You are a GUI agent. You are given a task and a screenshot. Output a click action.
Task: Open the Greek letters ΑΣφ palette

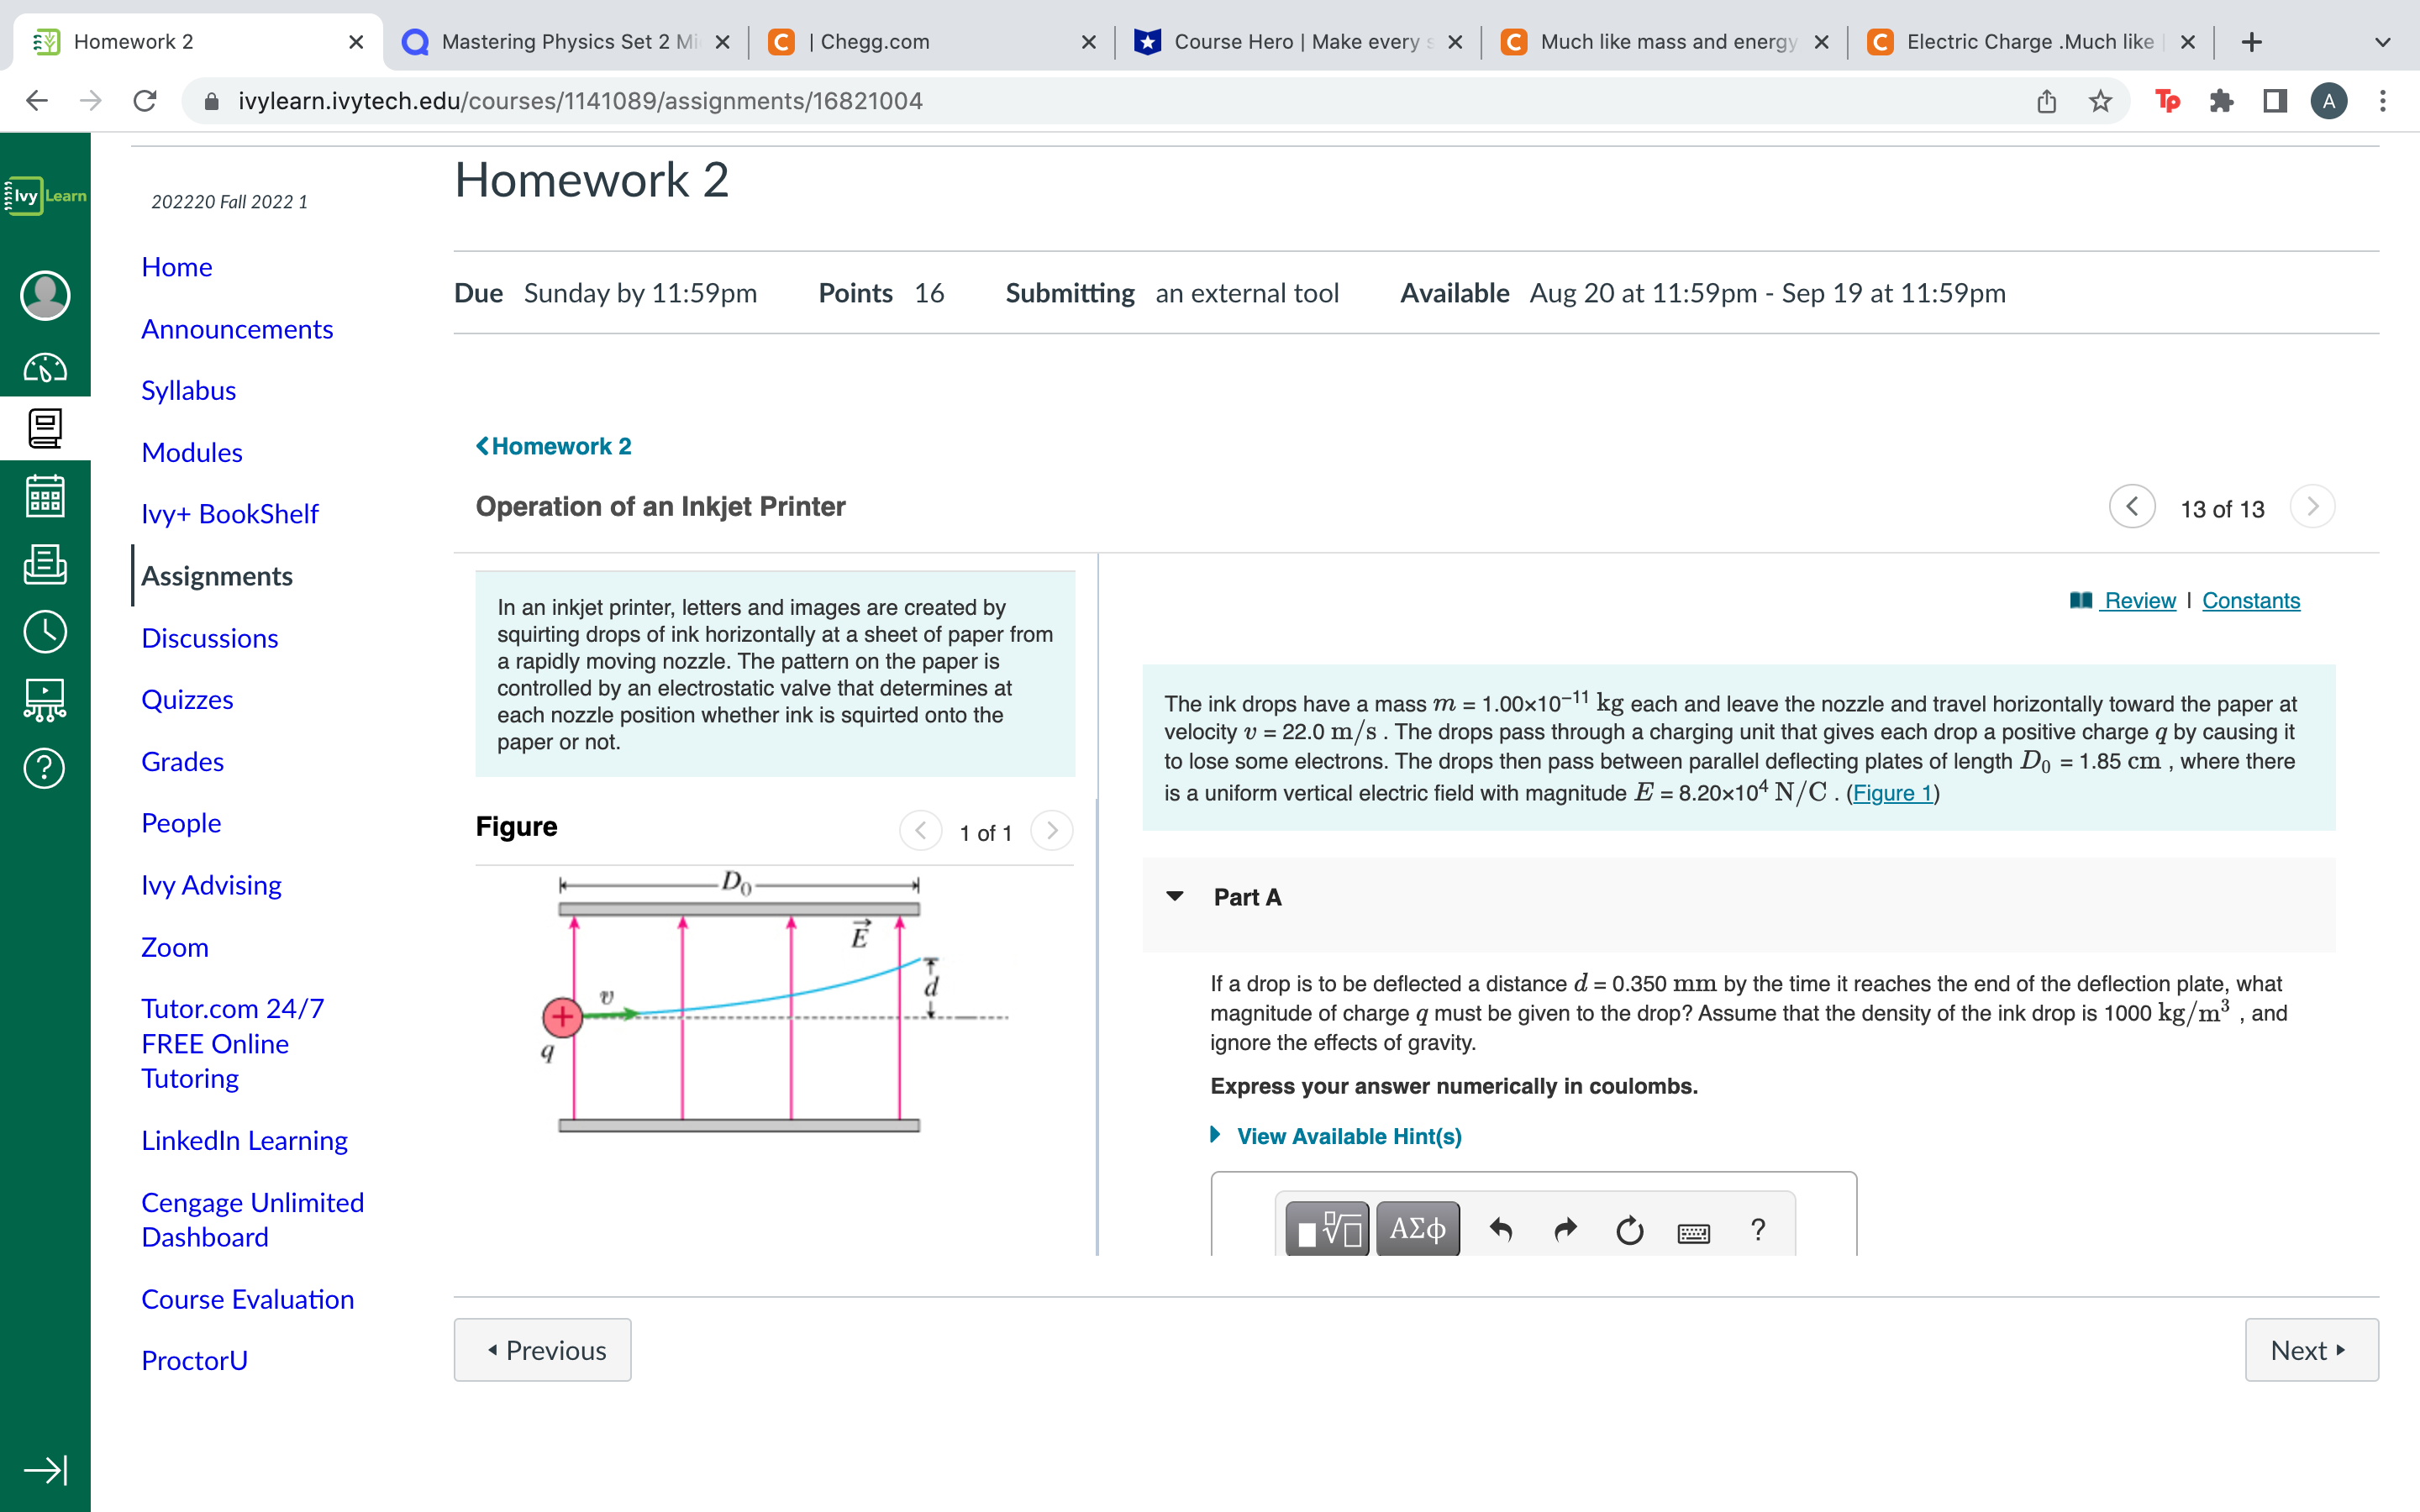tap(1417, 1228)
